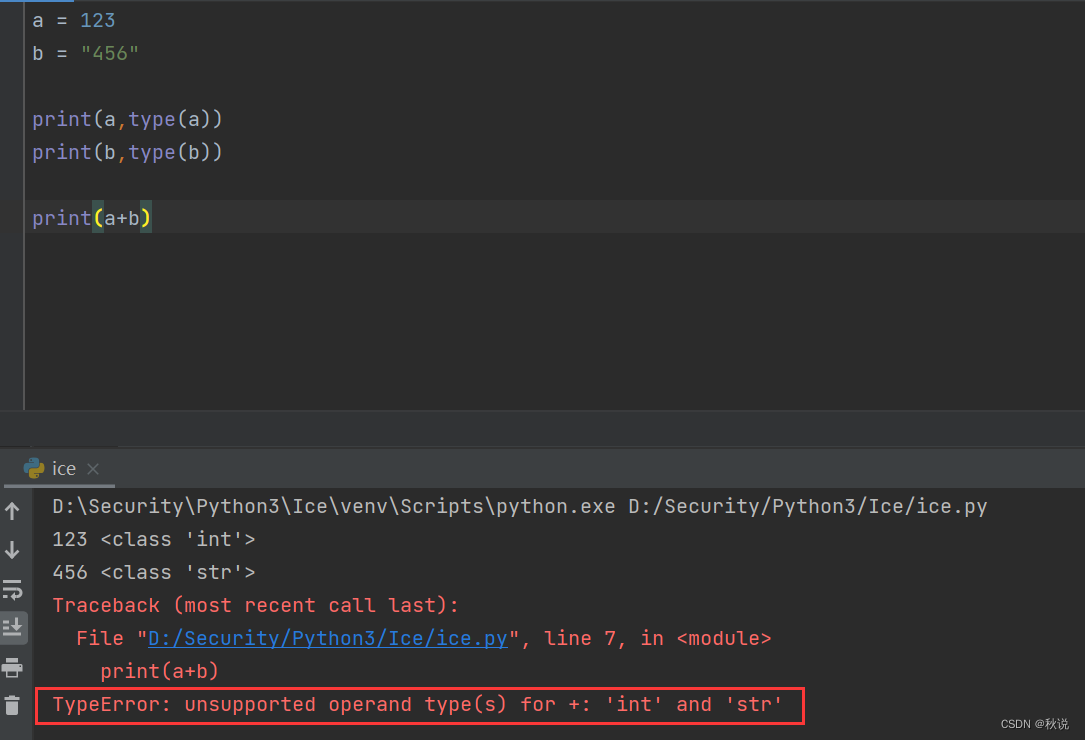The height and width of the screenshot is (740, 1085).
Task: Open the D:/Security/Python3/Ice/ice.py traceback link
Action: pos(328,638)
